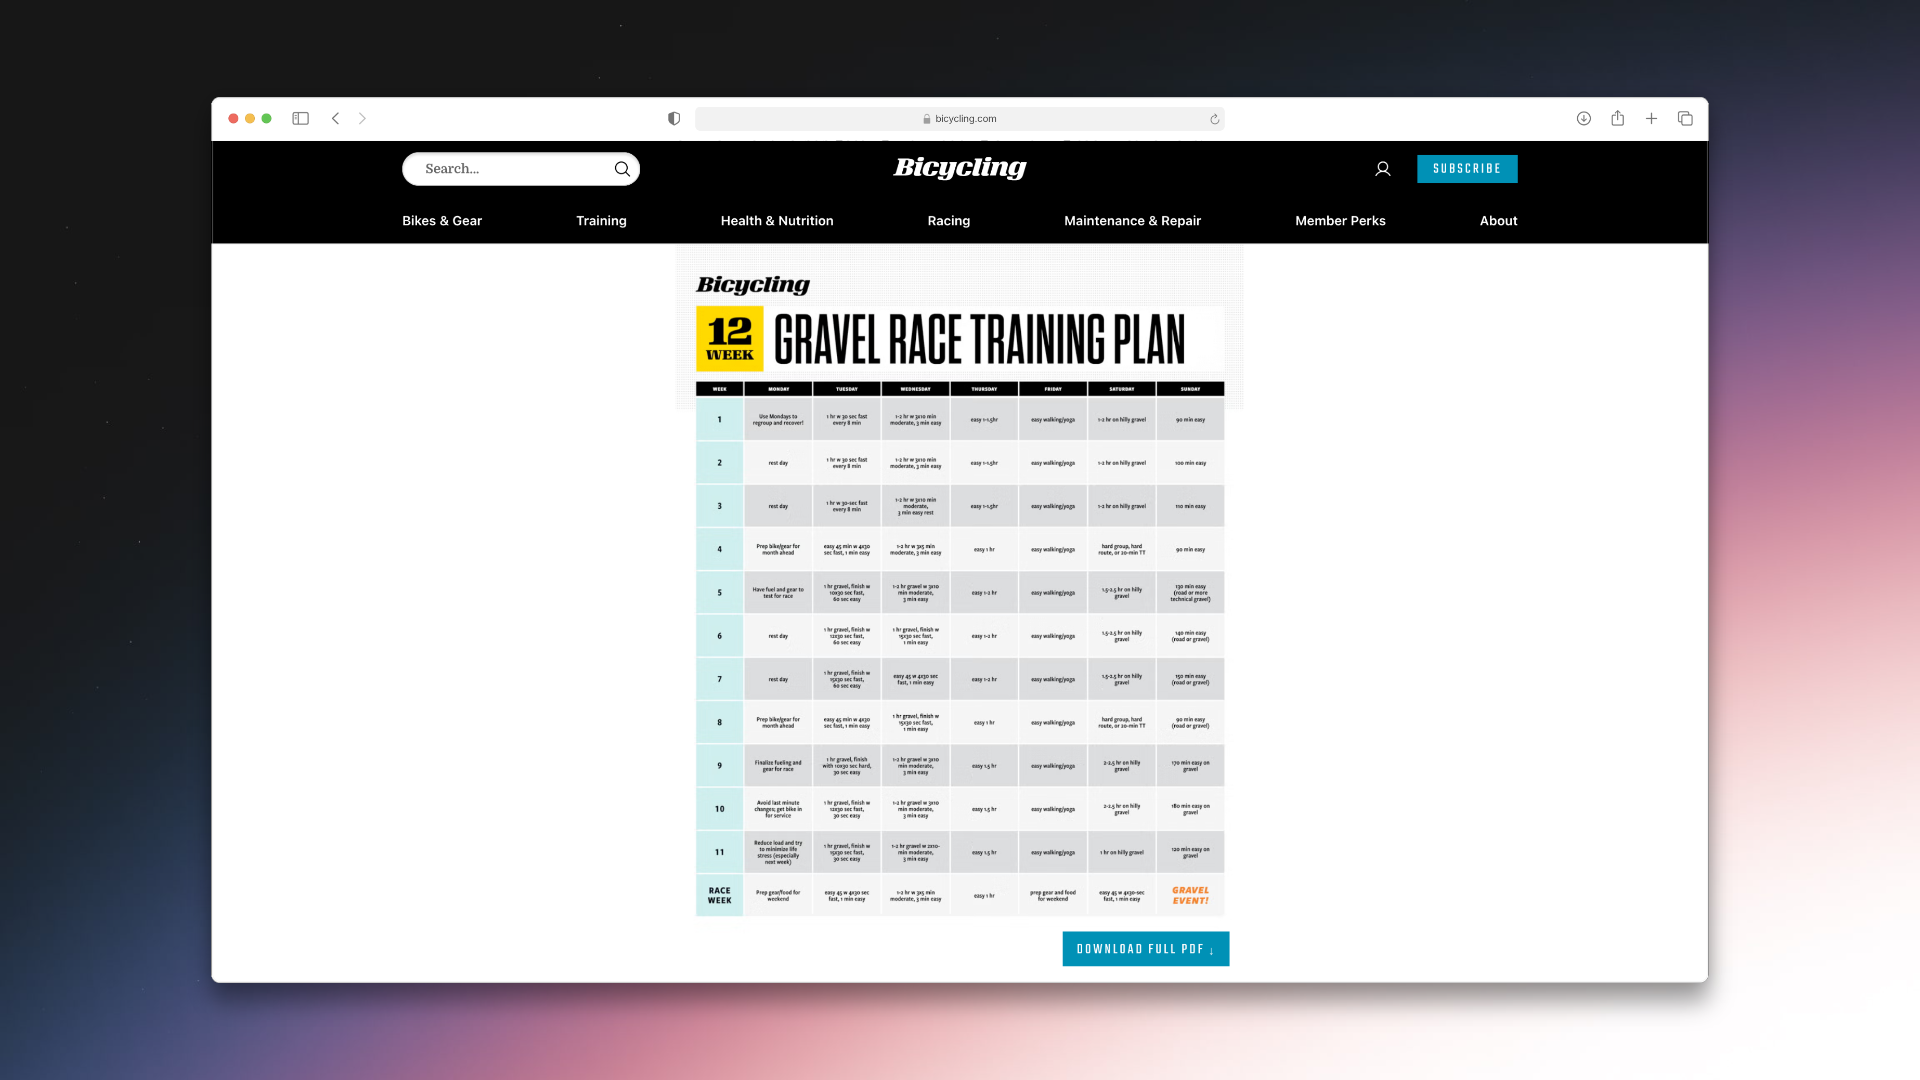Click inside the Search input field
Image resolution: width=1920 pixels, height=1080 pixels.
(x=510, y=169)
